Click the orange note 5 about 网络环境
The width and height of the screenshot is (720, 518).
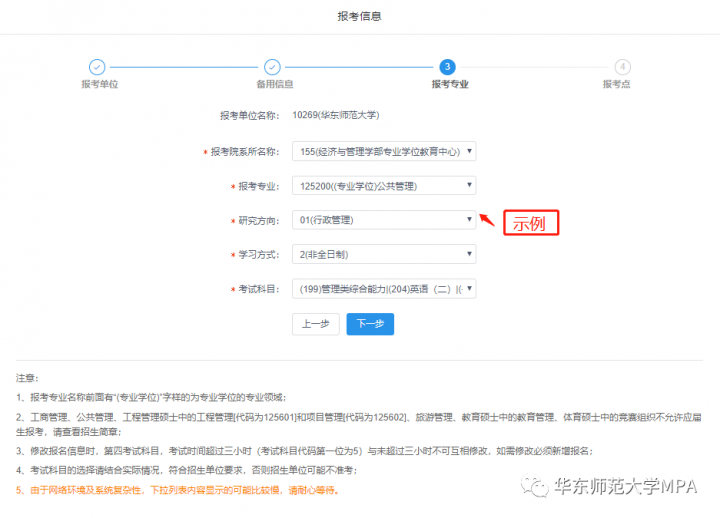coord(178,490)
